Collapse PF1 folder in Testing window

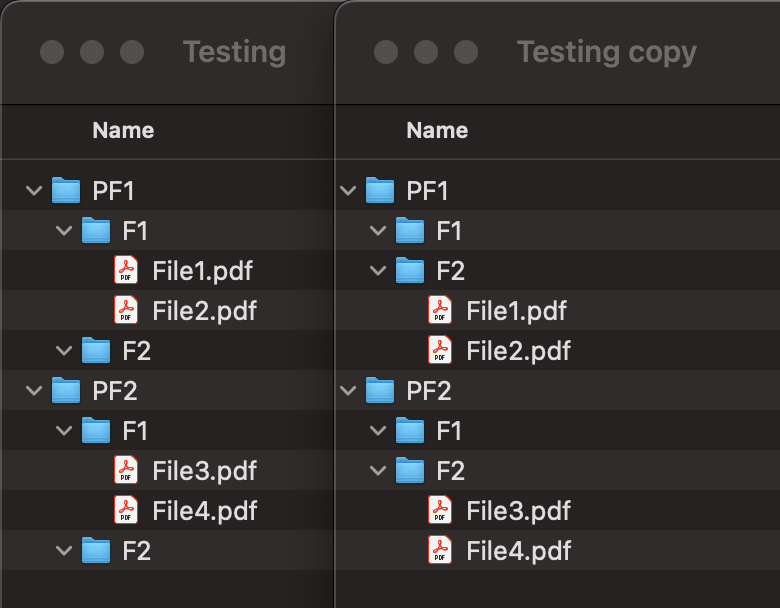click(x=34, y=191)
